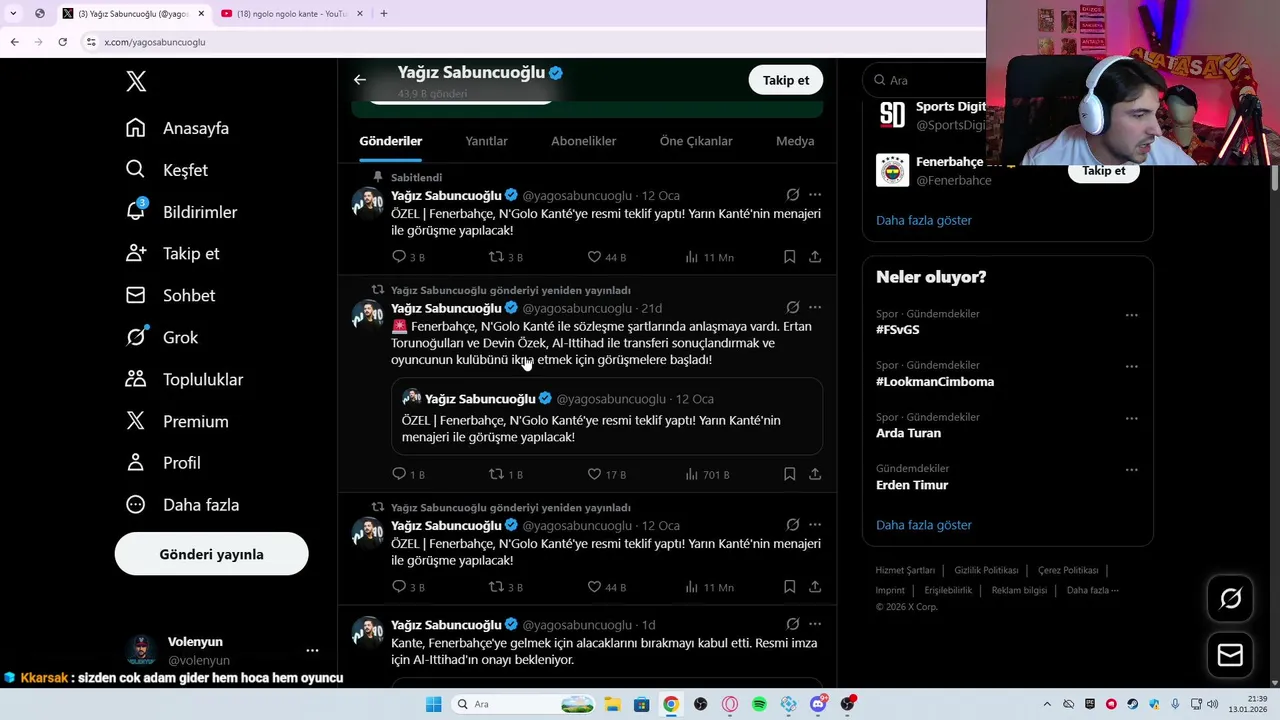The width and height of the screenshot is (1280, 720).
Task: Share the pinned post
Action: coord(815,257)
